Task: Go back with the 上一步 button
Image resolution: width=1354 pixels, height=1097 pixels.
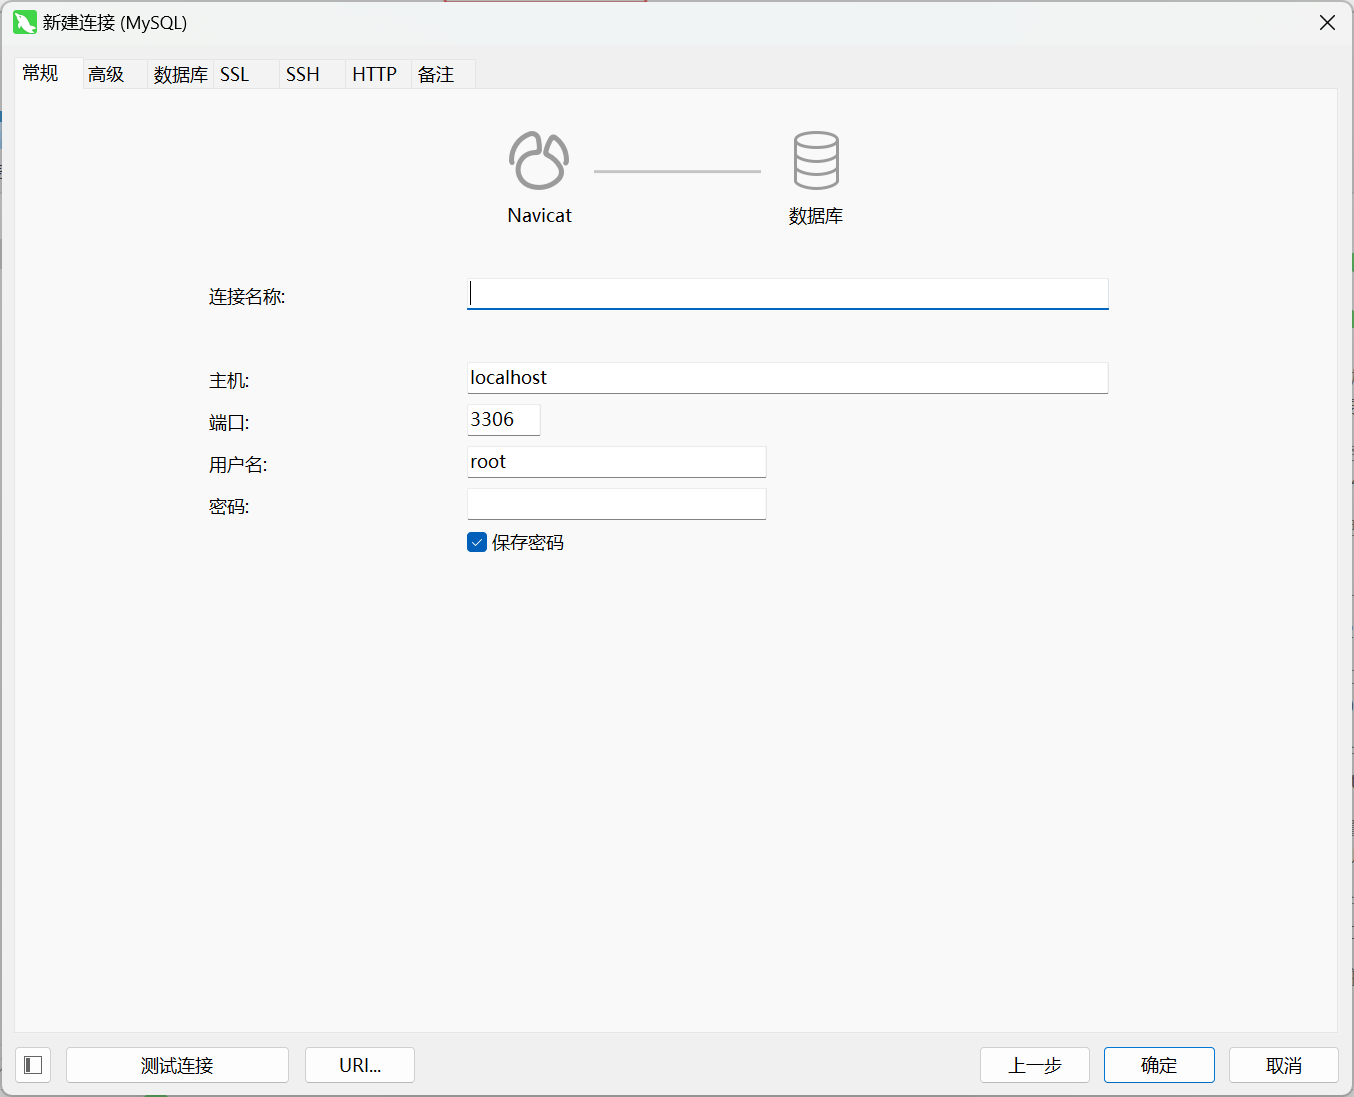Action: pos(1035,1065)
